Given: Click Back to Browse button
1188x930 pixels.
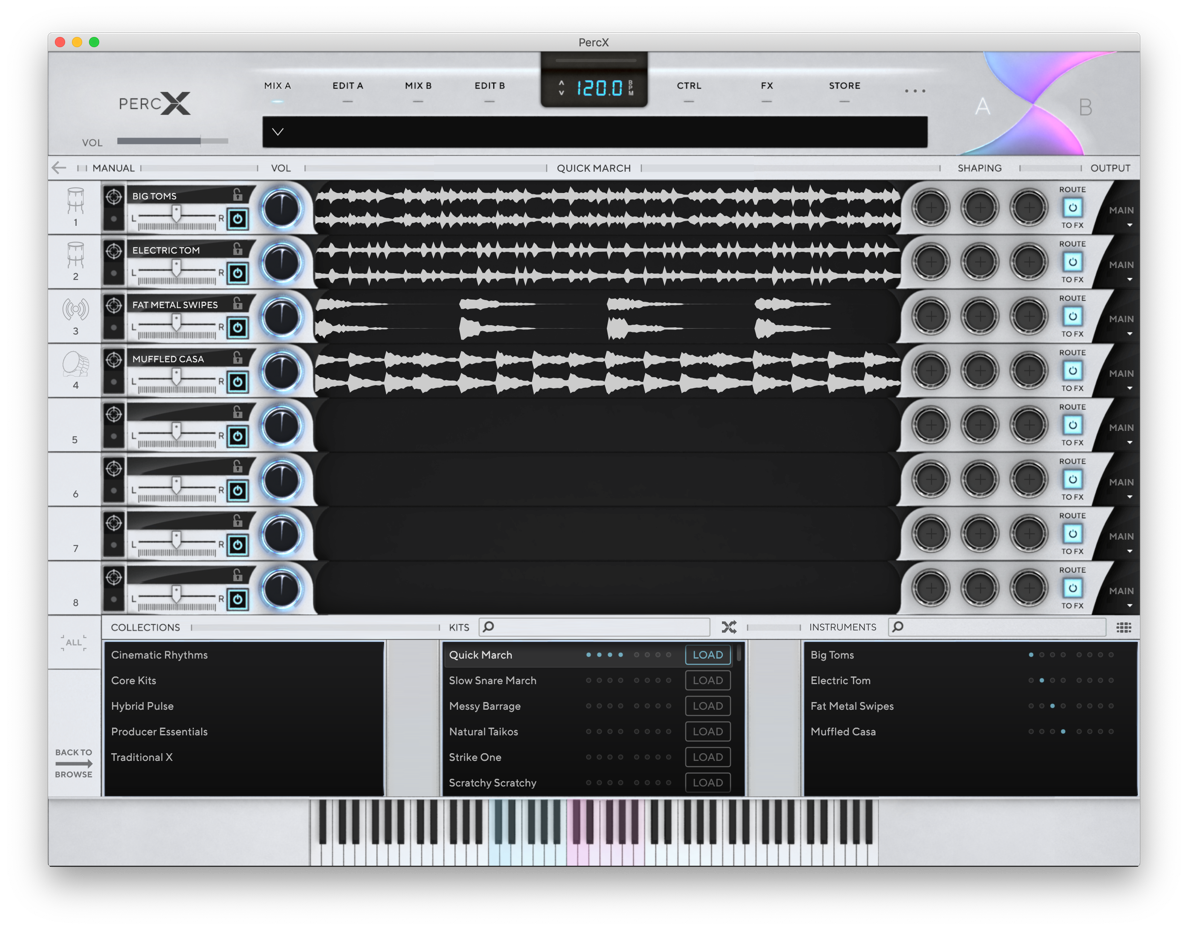Looking at the screenshot, I should [x=73, y=763].
